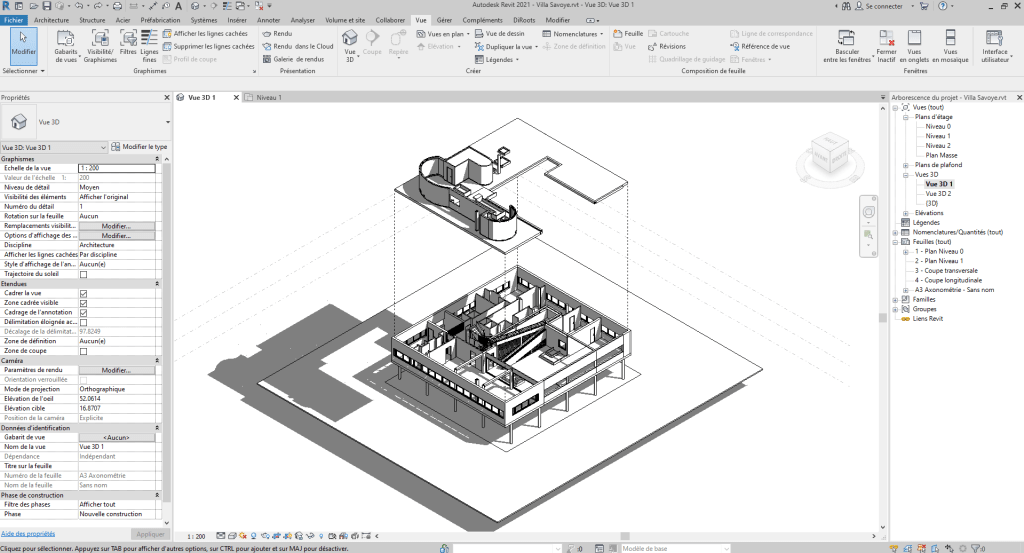1024x553 pixels.
Task: Click the Feuille tool
Action: click(x=628, y=33)
